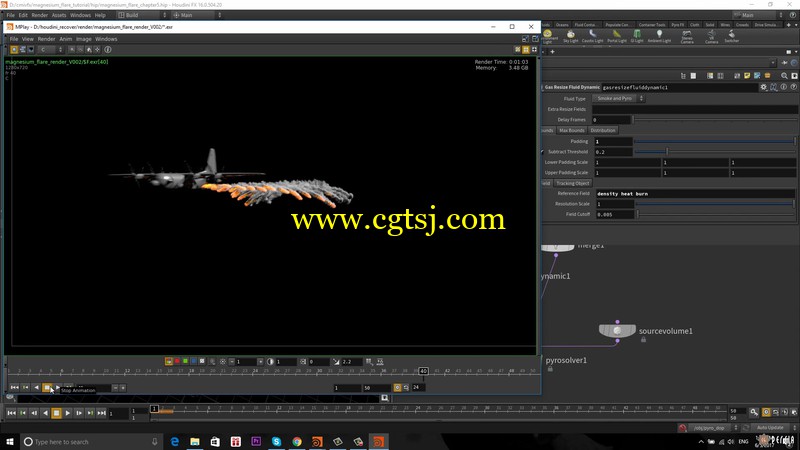The height and width of the screenshot is (450, 800).
Task: Click frame 40 marker on MPlay timeline
Action: click(423, 371)
